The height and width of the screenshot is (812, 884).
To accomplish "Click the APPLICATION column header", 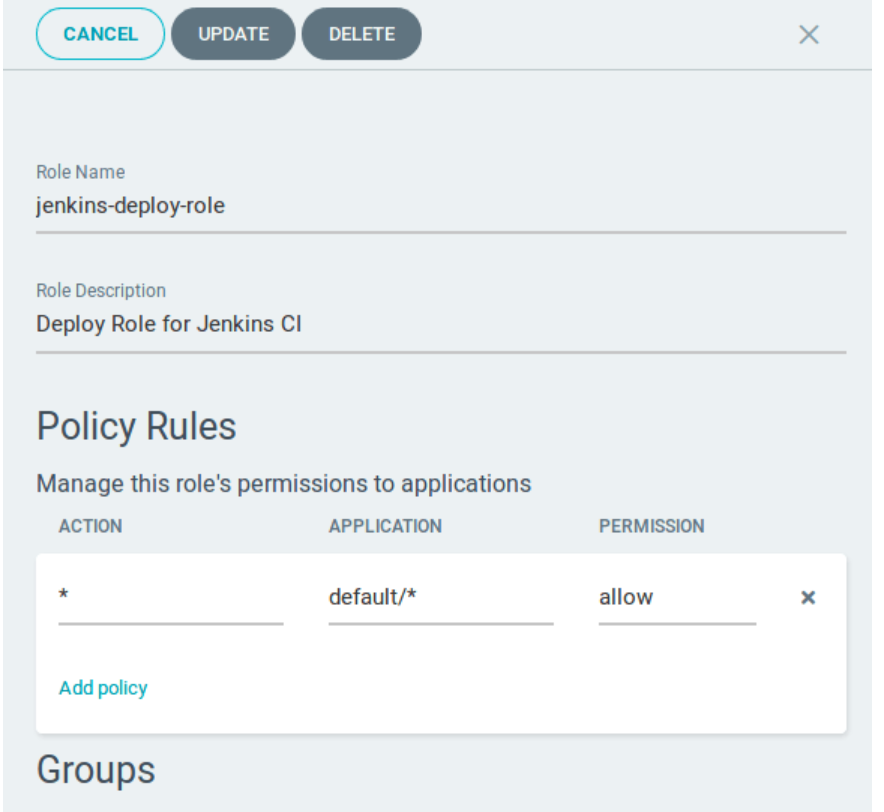I will point(385,526).
